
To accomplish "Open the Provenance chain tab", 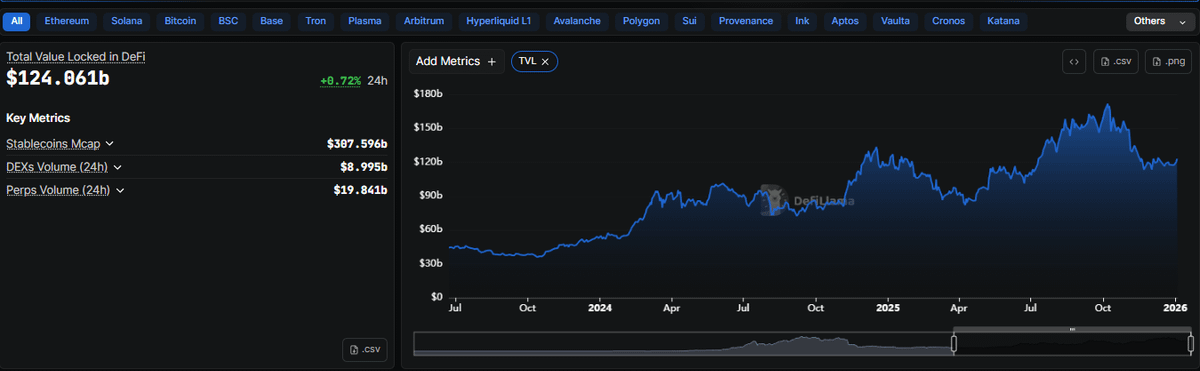I will pos(746,21).
